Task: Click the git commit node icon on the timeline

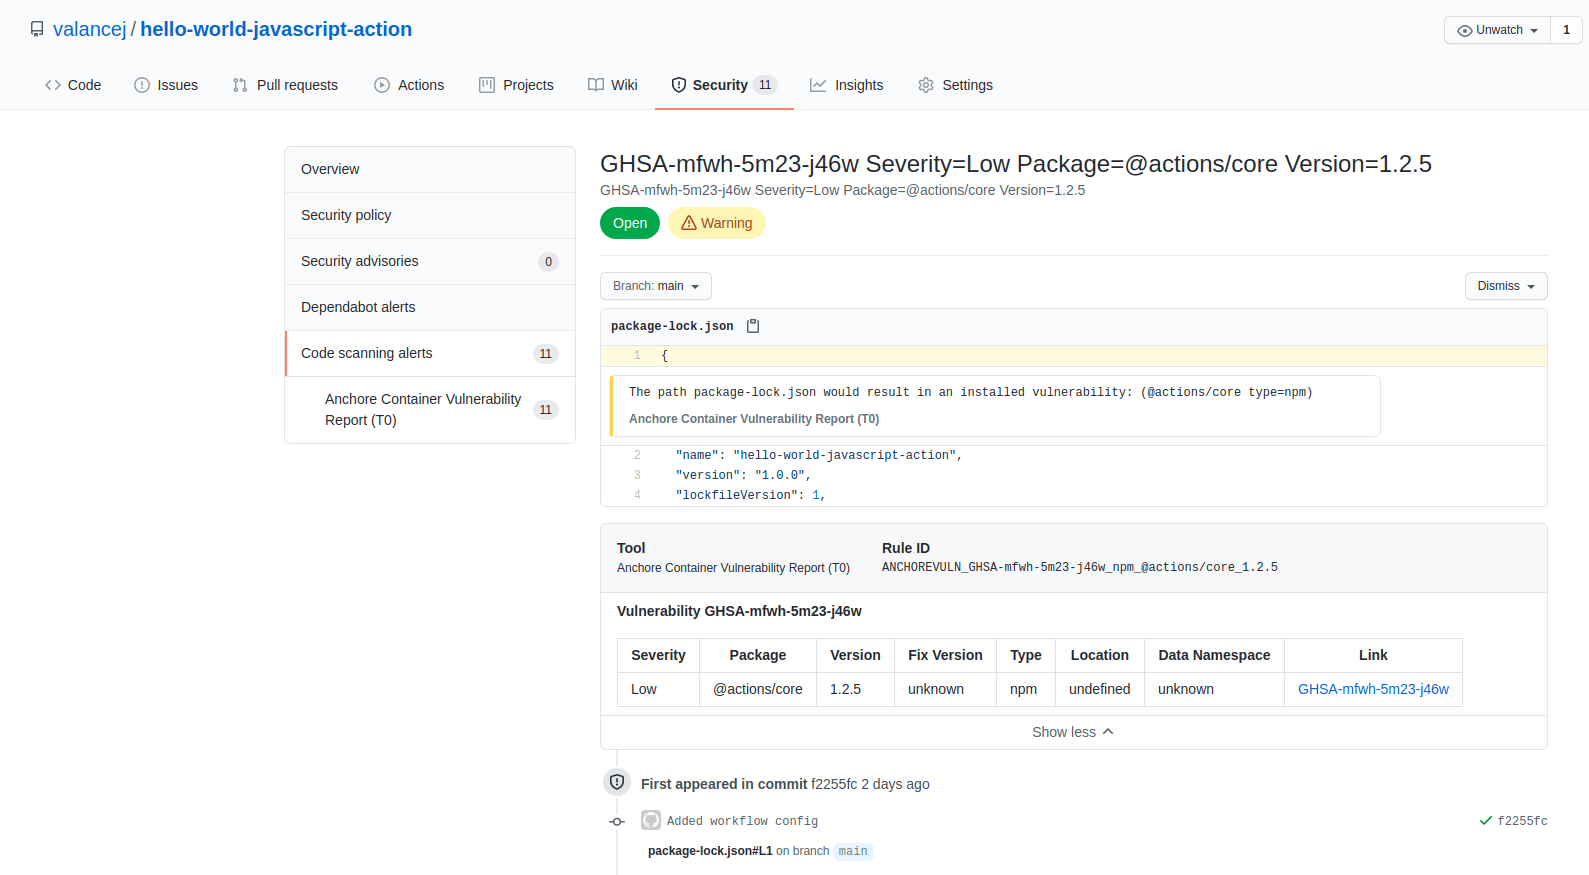Action: pyautogui.click(x=617, y=821)
